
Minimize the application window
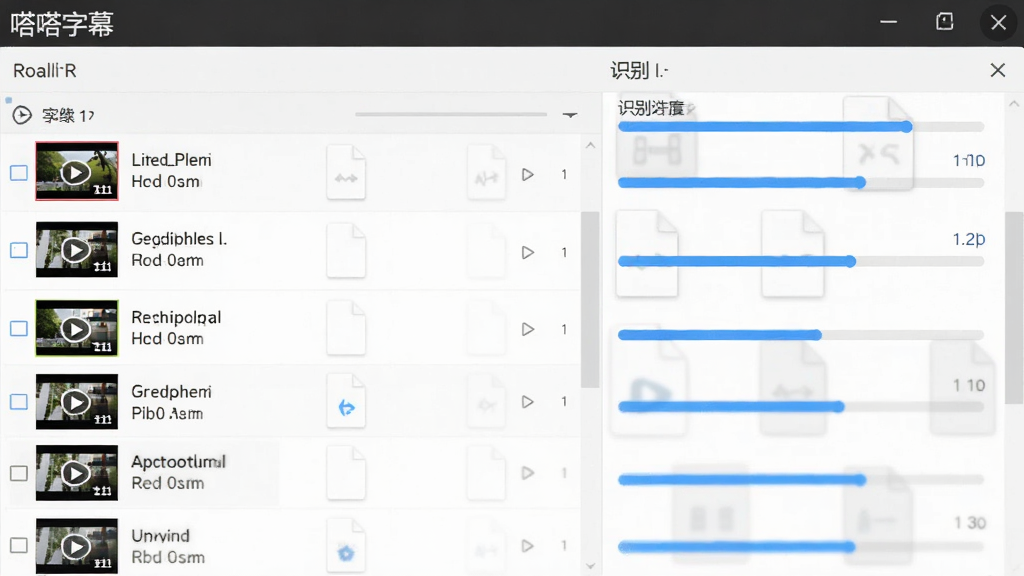point(888,22)
